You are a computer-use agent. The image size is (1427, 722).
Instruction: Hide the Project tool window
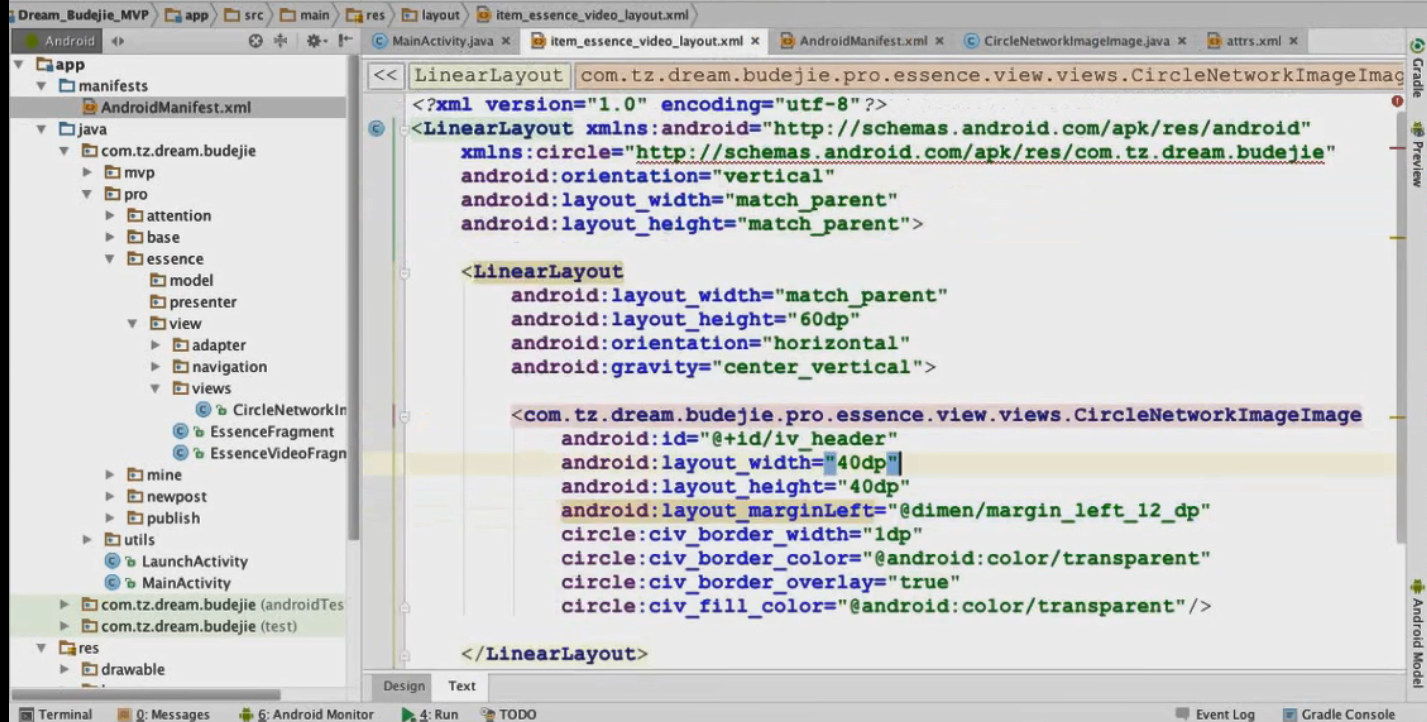point(343,42)
